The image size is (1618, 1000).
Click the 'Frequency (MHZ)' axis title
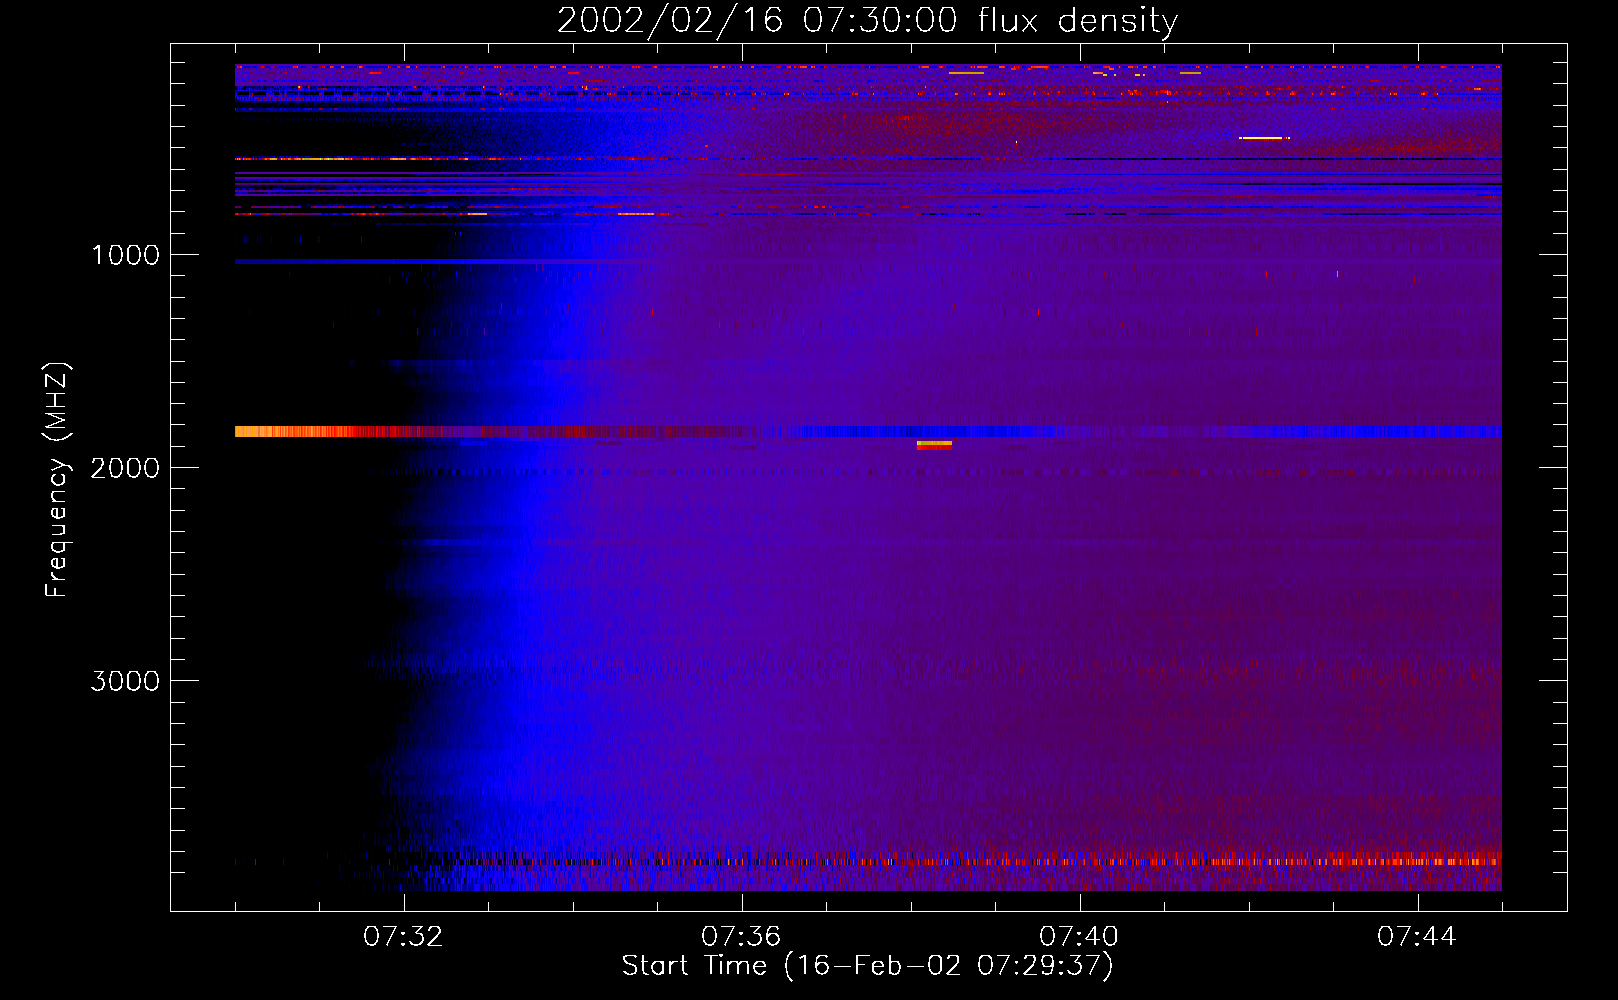coord(56,480)
